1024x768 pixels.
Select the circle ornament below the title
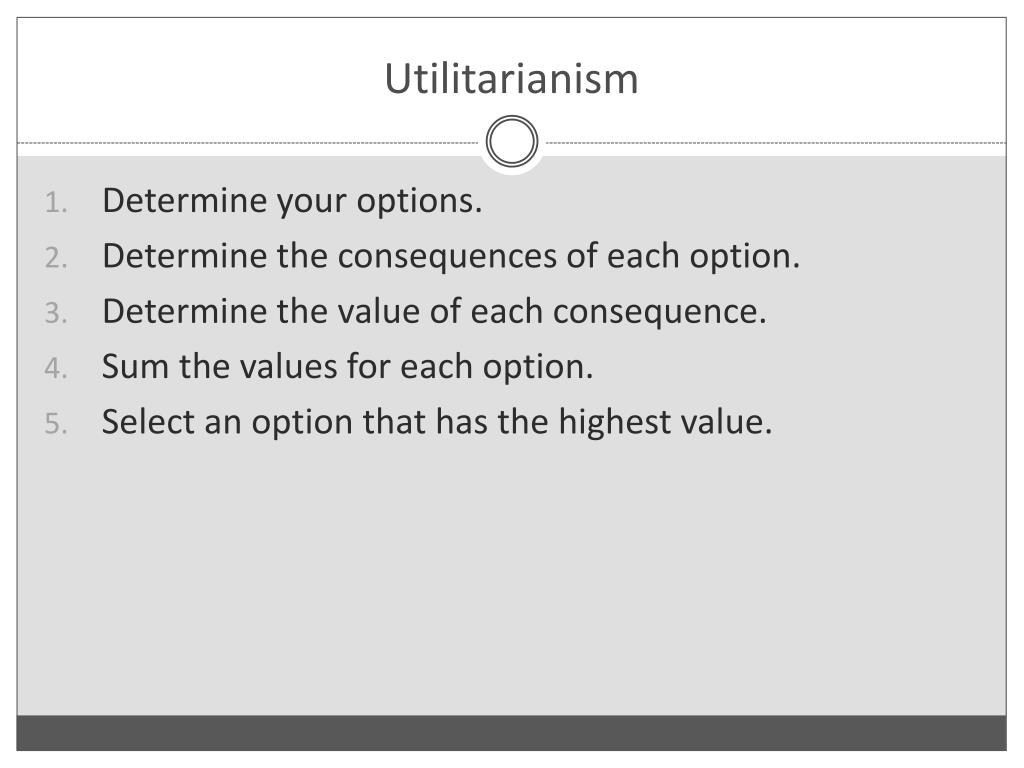pyautogui.click(x=512, y=141)
